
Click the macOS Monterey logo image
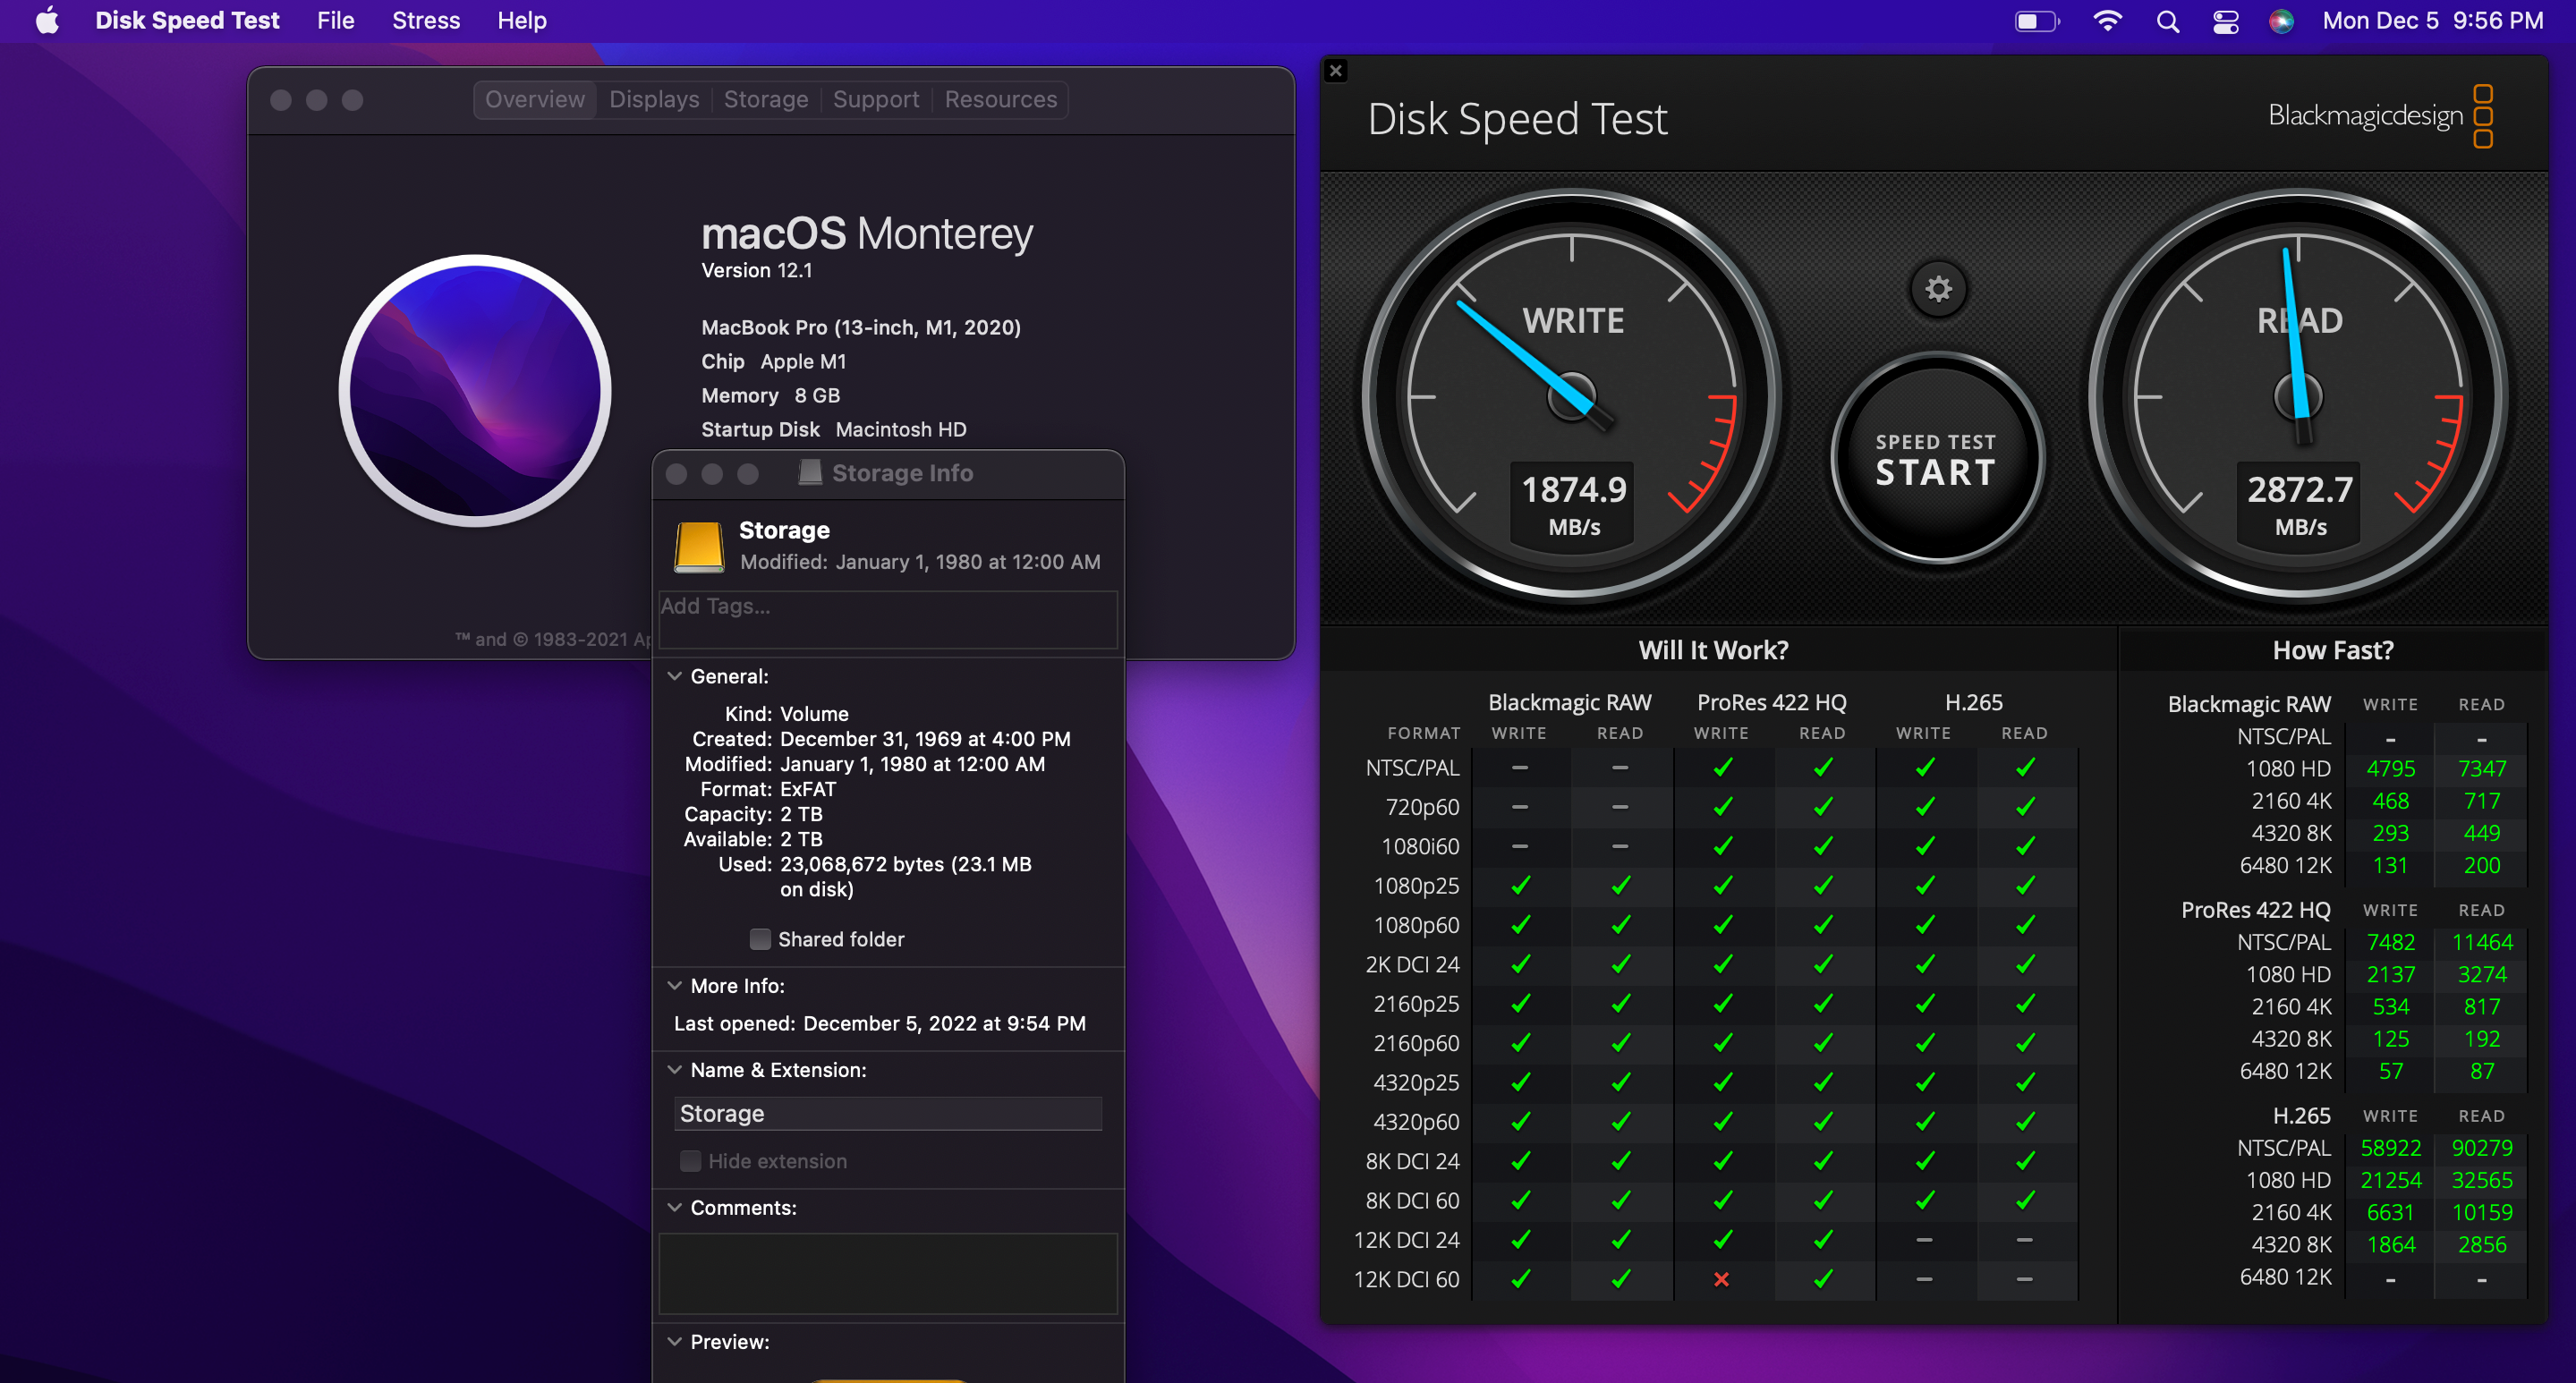click(475, 391)
